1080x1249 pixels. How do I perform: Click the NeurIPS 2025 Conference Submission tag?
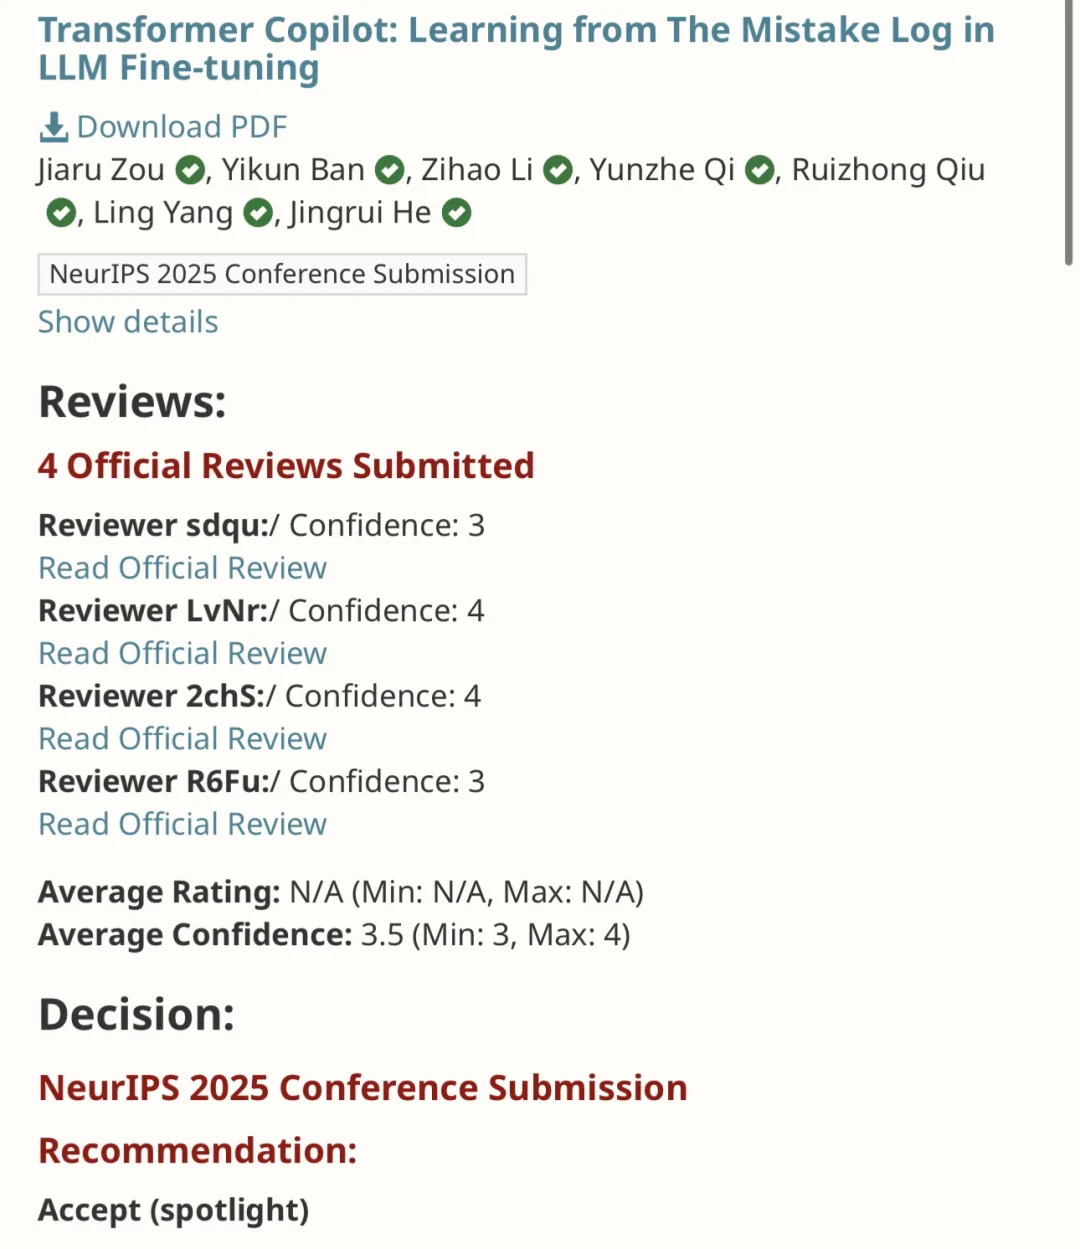282,274
